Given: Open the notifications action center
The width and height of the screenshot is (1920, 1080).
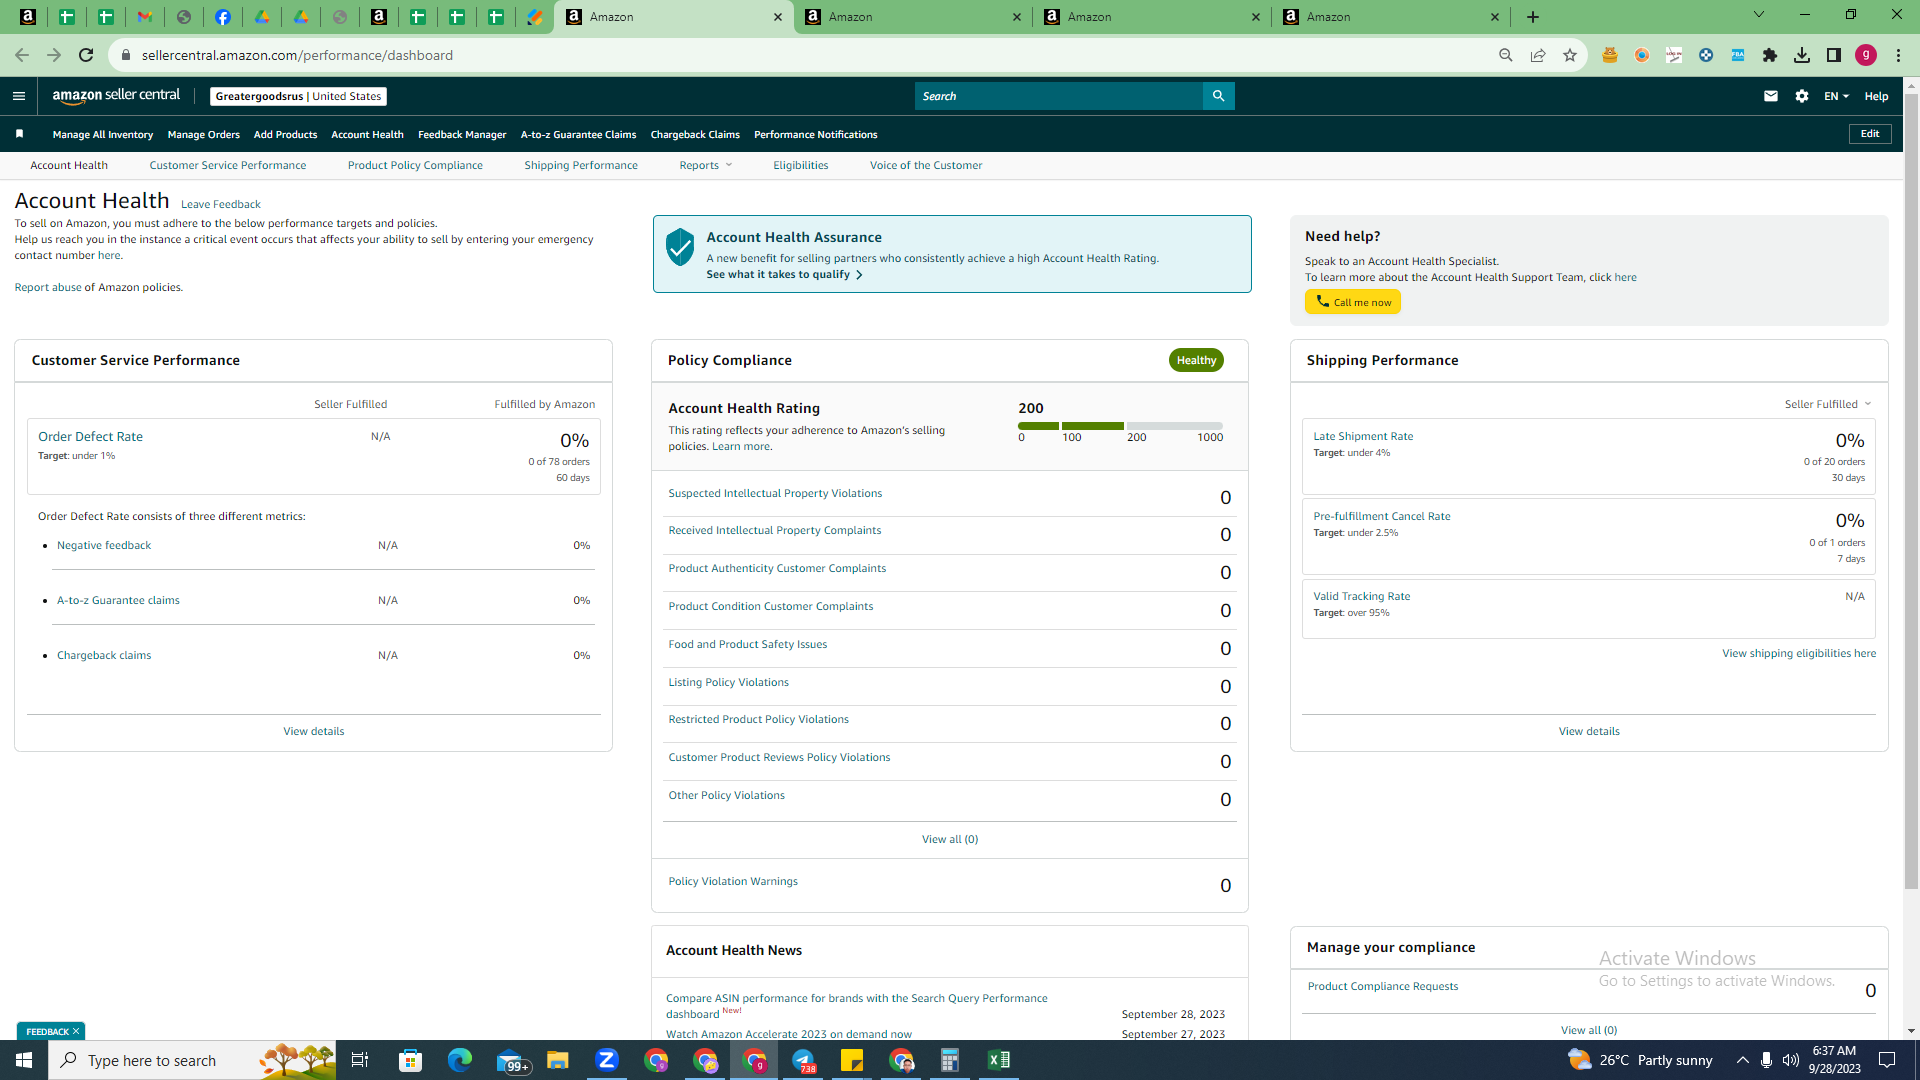Looking at the screenshot, I should (1887, 1060).
